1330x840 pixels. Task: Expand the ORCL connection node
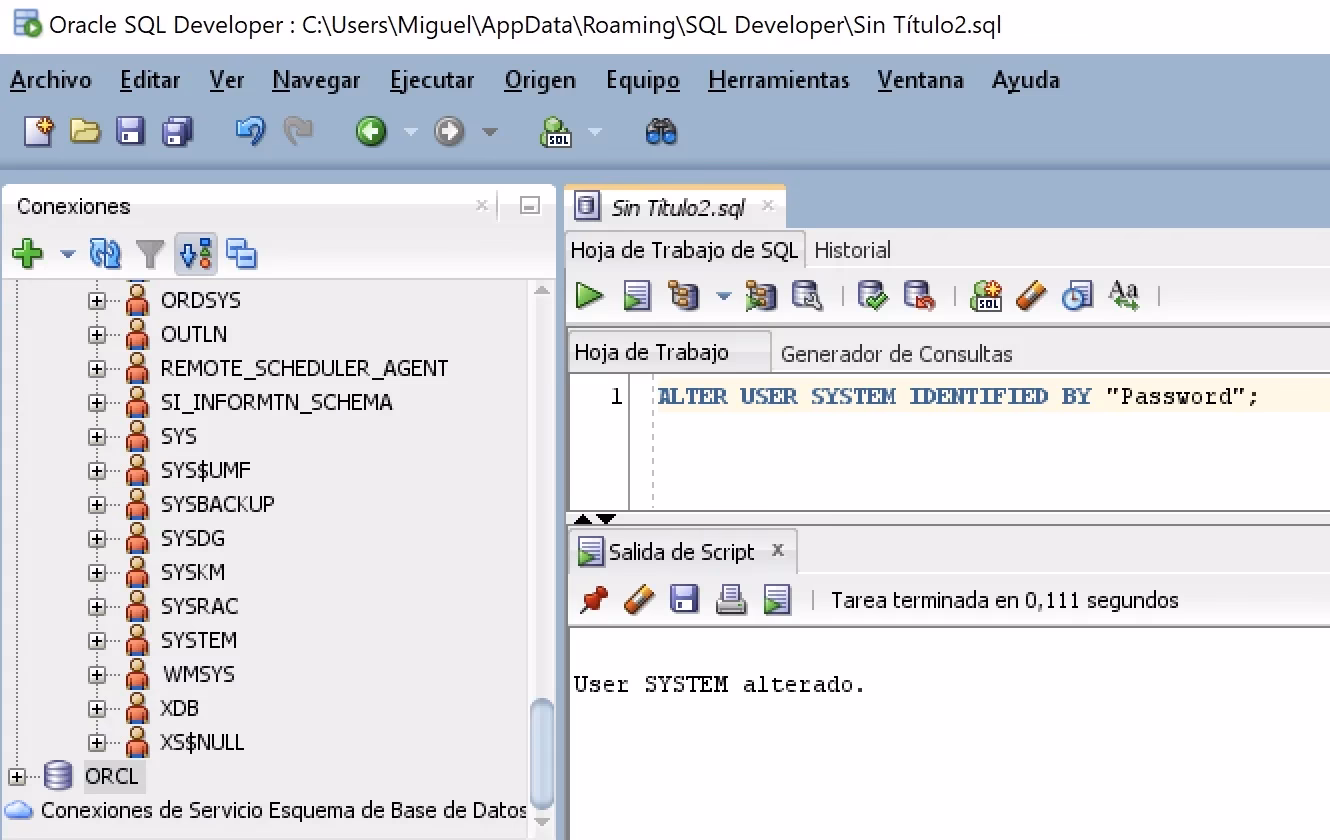pyautogui.click(x=18, y=776)
